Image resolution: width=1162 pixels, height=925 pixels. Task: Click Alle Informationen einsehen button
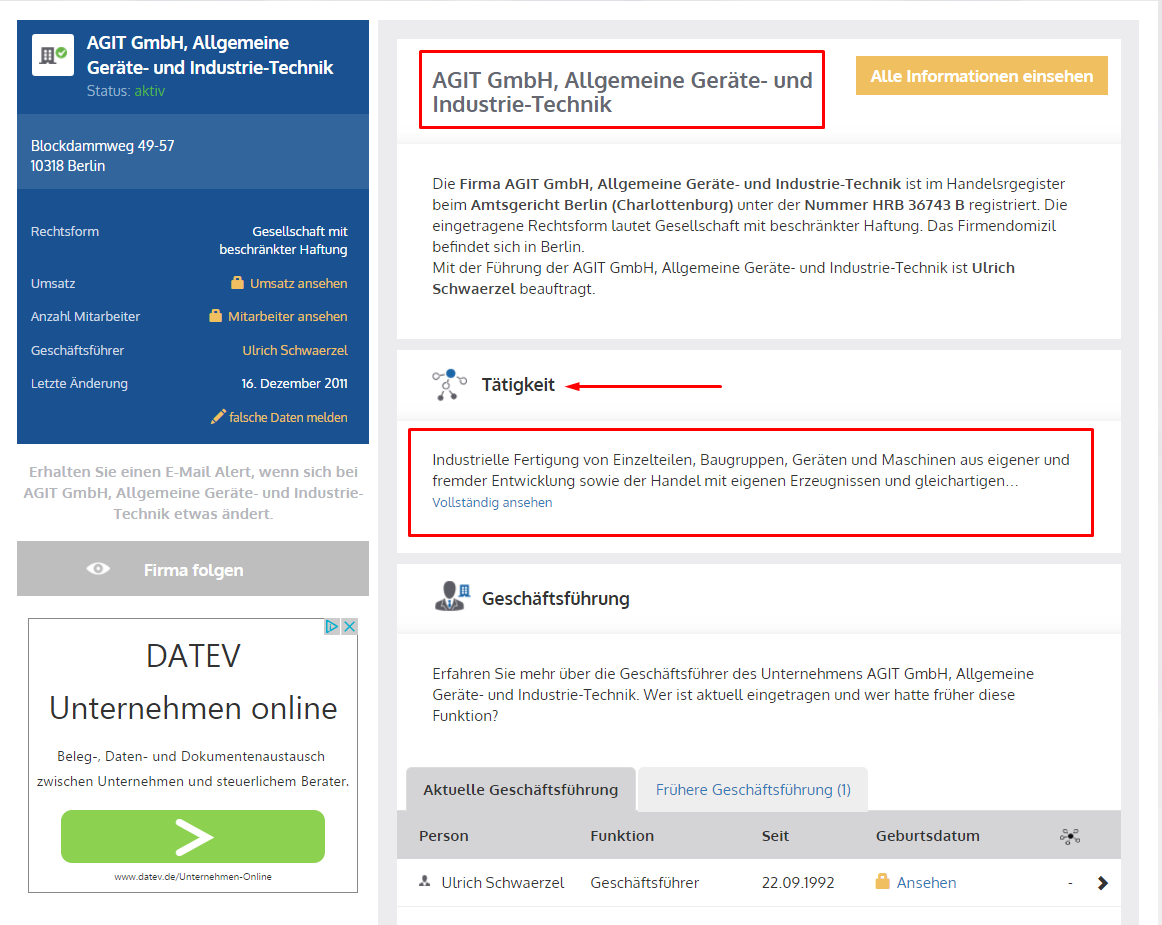click(x=981, y=76)
